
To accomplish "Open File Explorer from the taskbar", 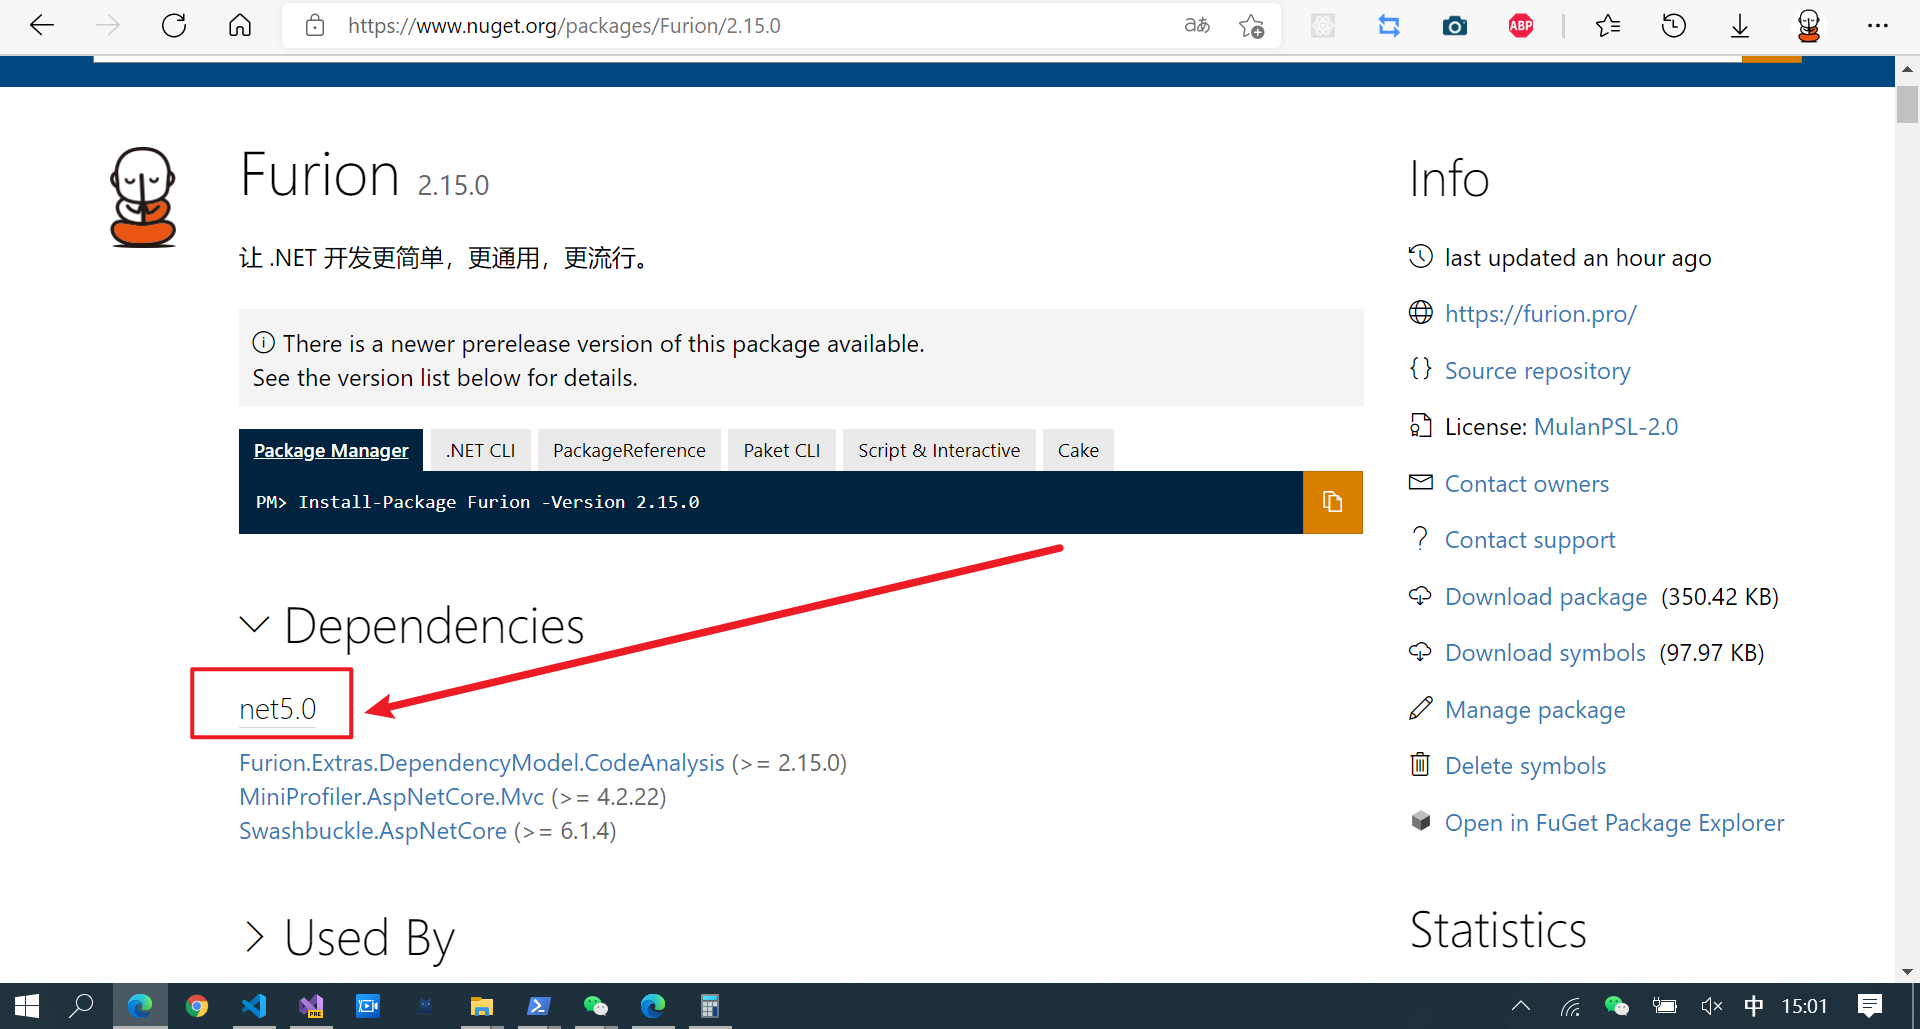I will tap(482, 1006).
